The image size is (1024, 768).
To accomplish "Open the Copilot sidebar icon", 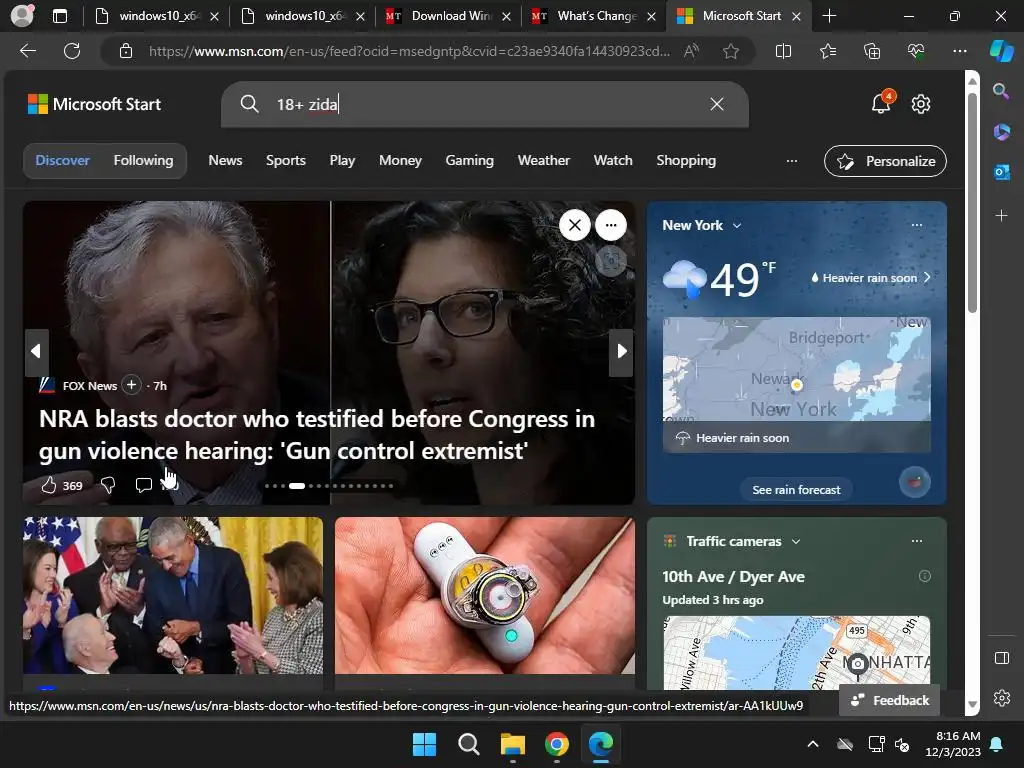I will pos(1001,51).
